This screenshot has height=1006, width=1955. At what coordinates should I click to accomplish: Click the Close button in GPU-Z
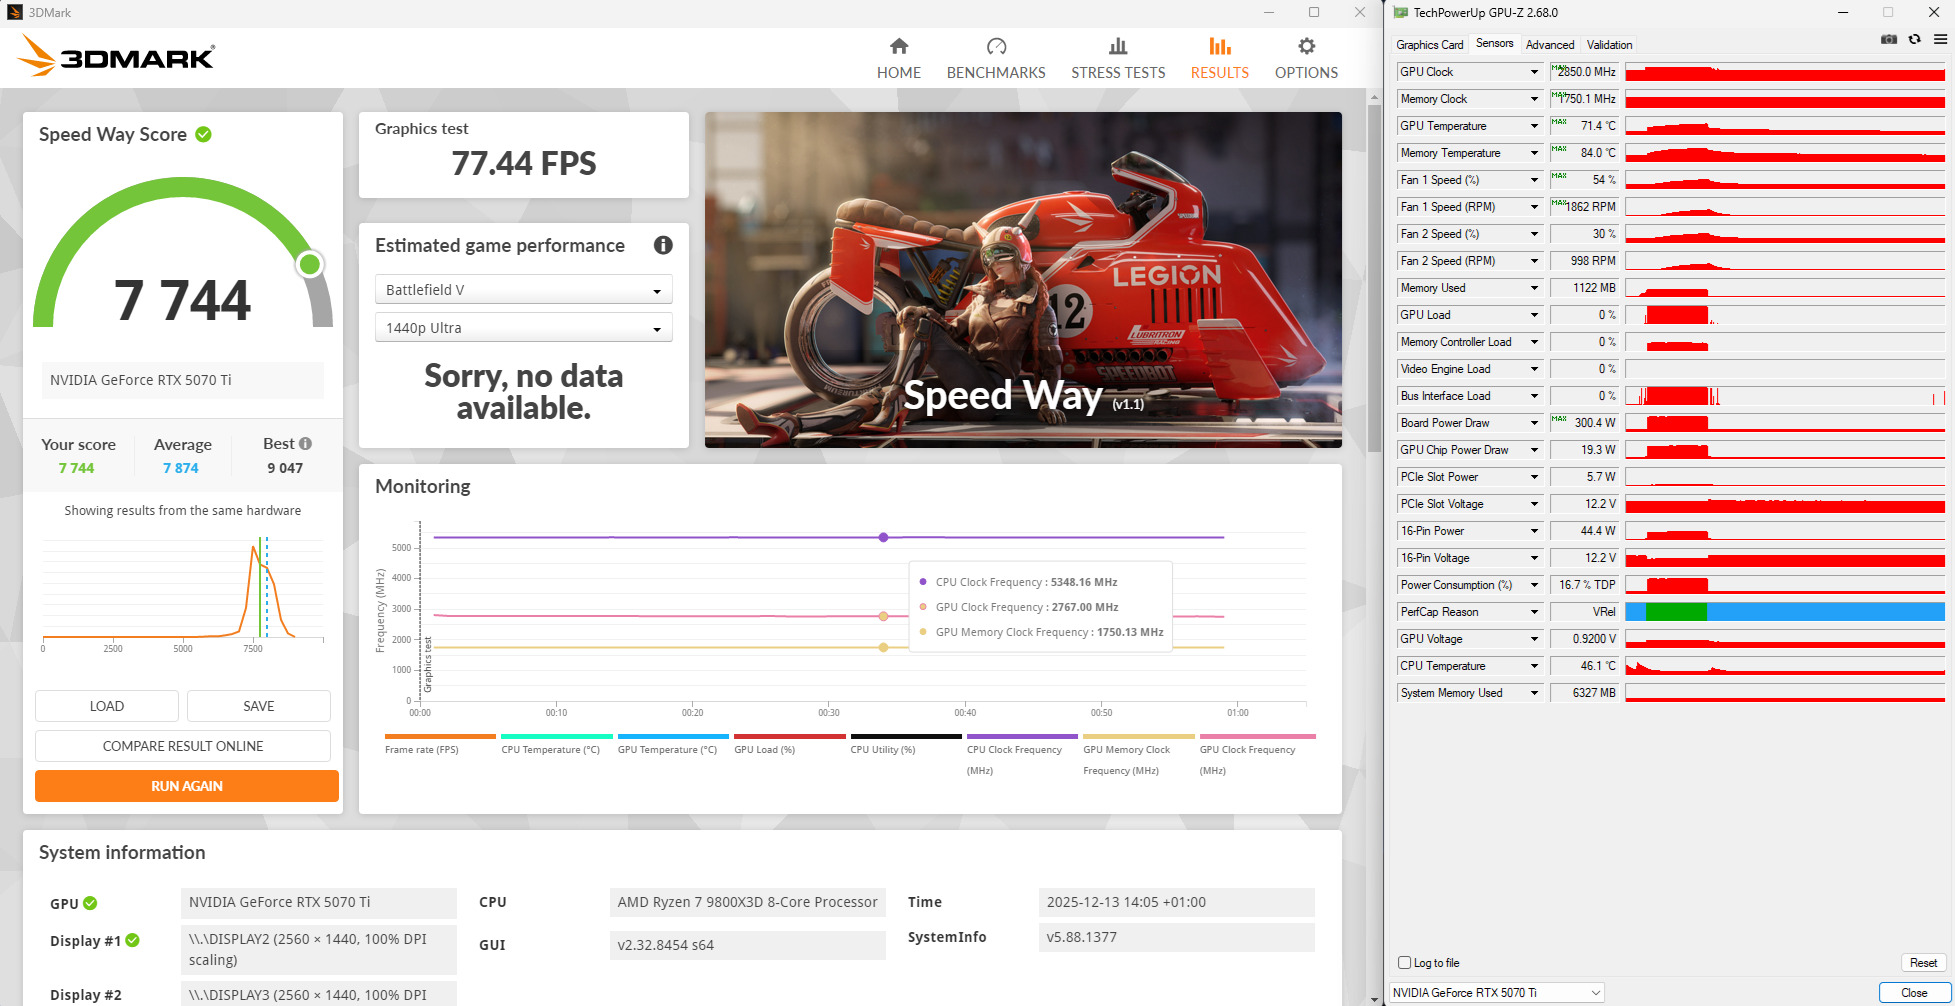pyautogui.click(x=1914, y=993)
